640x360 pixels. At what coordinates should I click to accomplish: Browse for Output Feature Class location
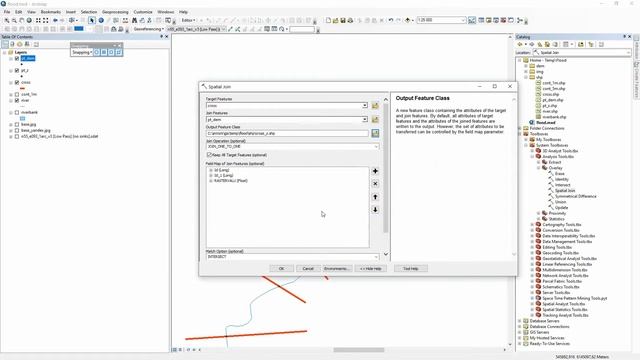pyautogui.click(x=375, y=133)
